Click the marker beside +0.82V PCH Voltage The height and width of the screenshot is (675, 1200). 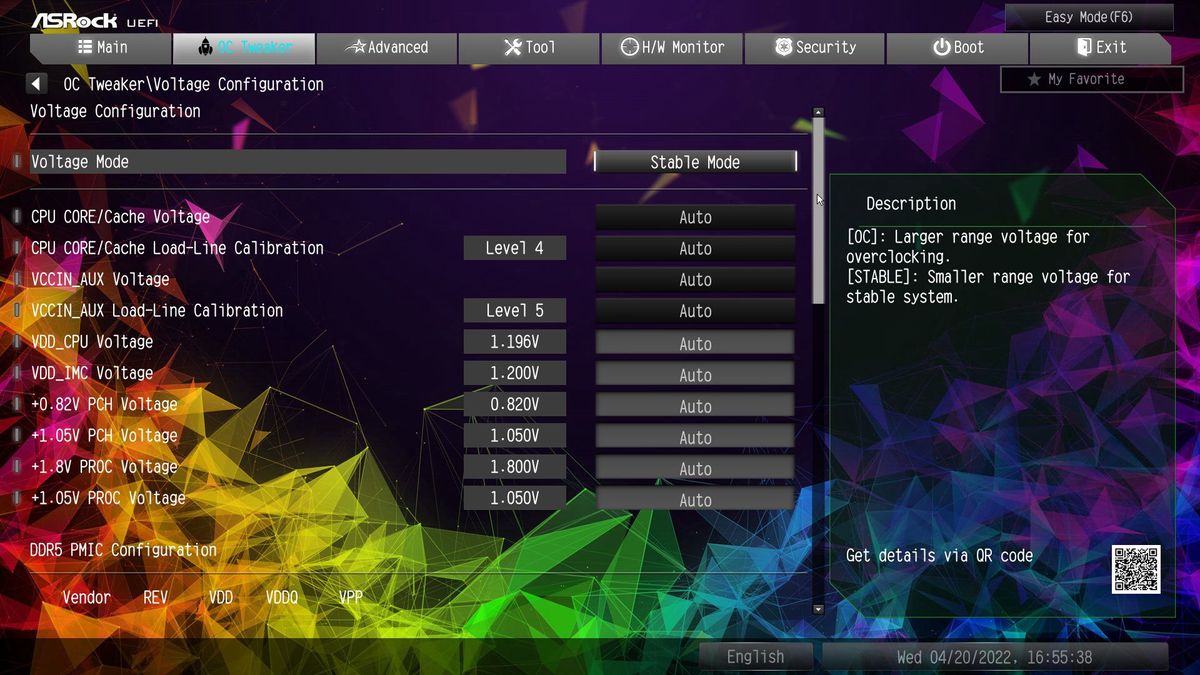pyautogui.click(x=17, y=404)
